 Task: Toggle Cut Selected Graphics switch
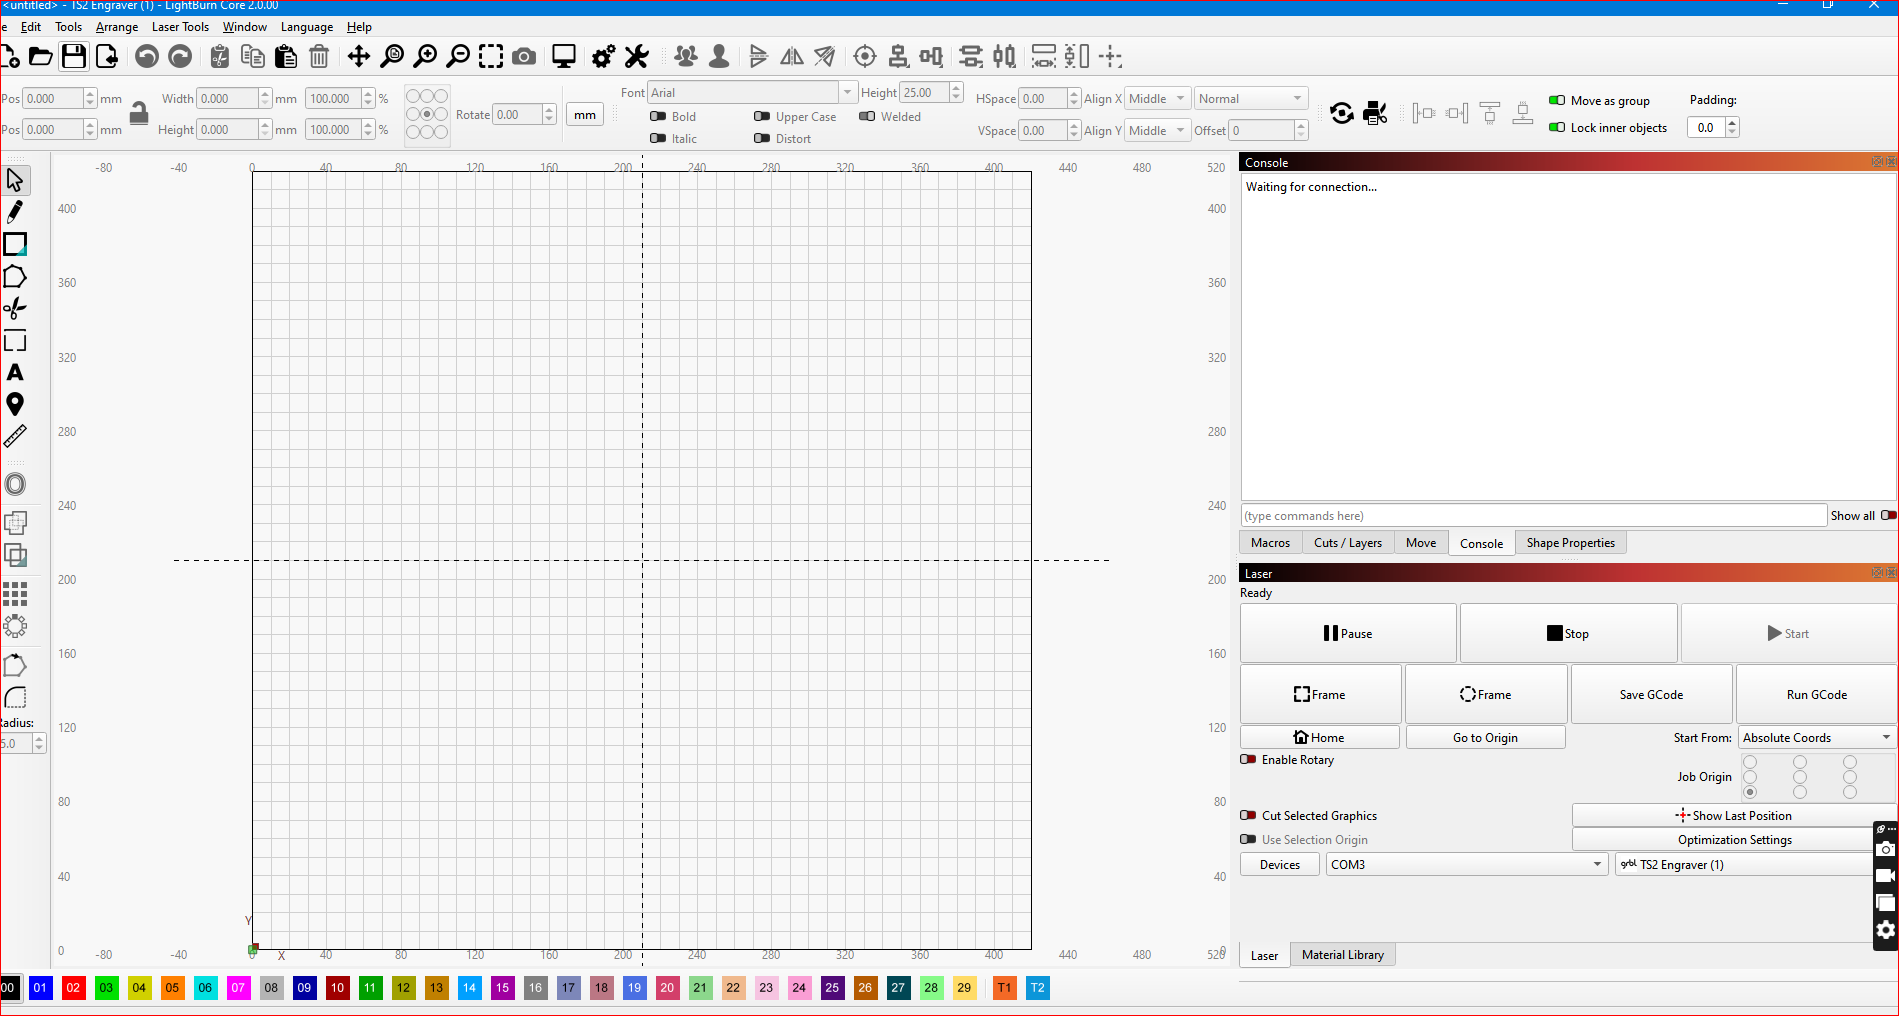(1248, 816)
